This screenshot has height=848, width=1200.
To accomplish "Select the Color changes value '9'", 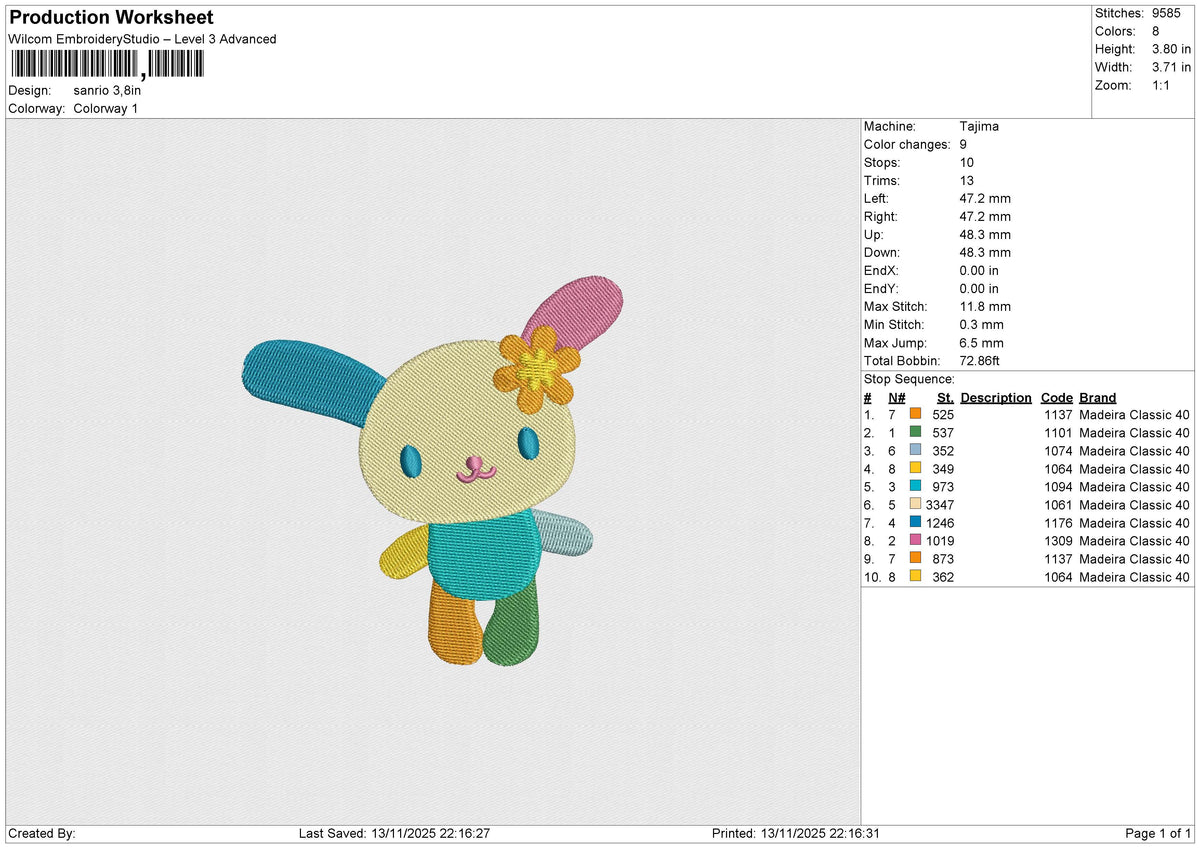I will coord(963,144).
